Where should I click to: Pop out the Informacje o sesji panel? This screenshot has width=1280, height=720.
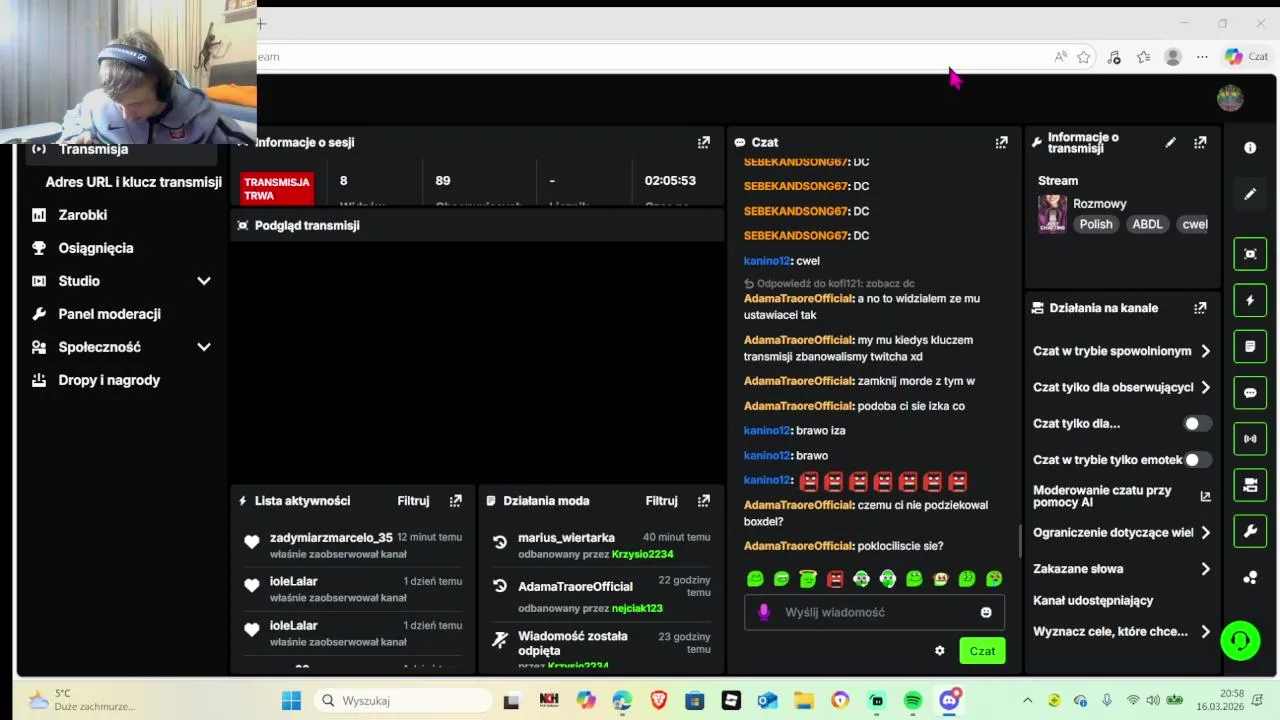click(x=704, y=142)
